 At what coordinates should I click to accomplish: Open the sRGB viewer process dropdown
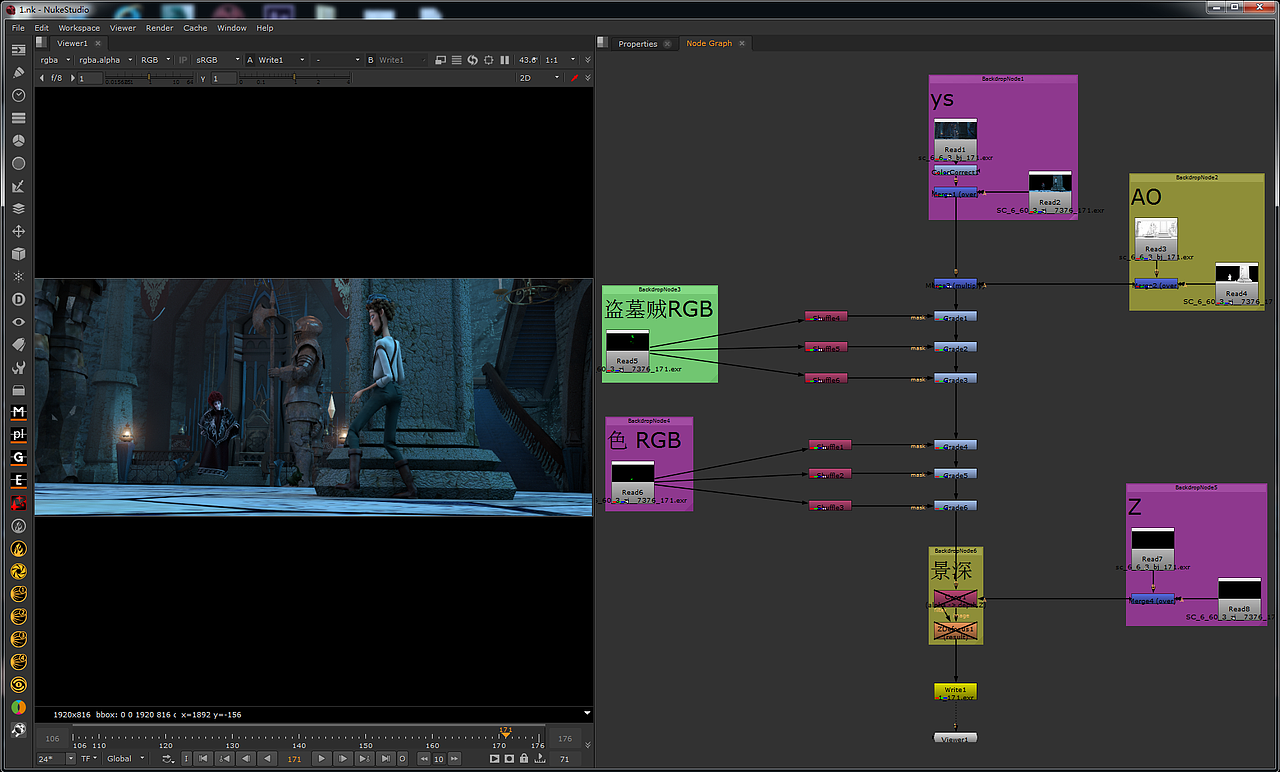[217, 60]
